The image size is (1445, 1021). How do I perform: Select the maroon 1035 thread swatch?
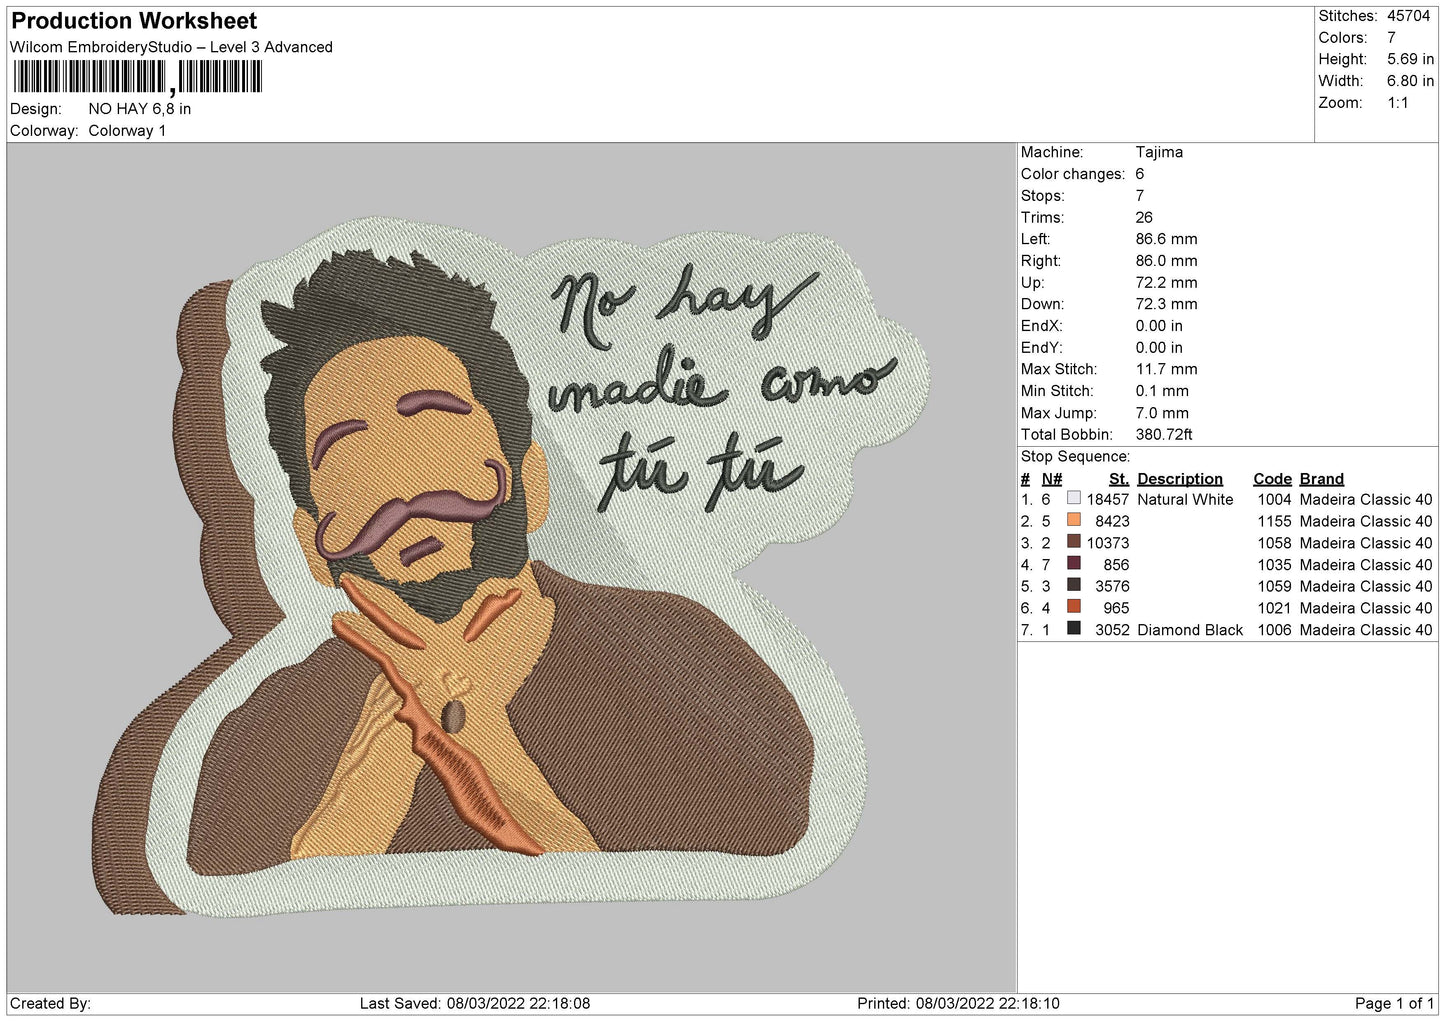[1073, 563]
